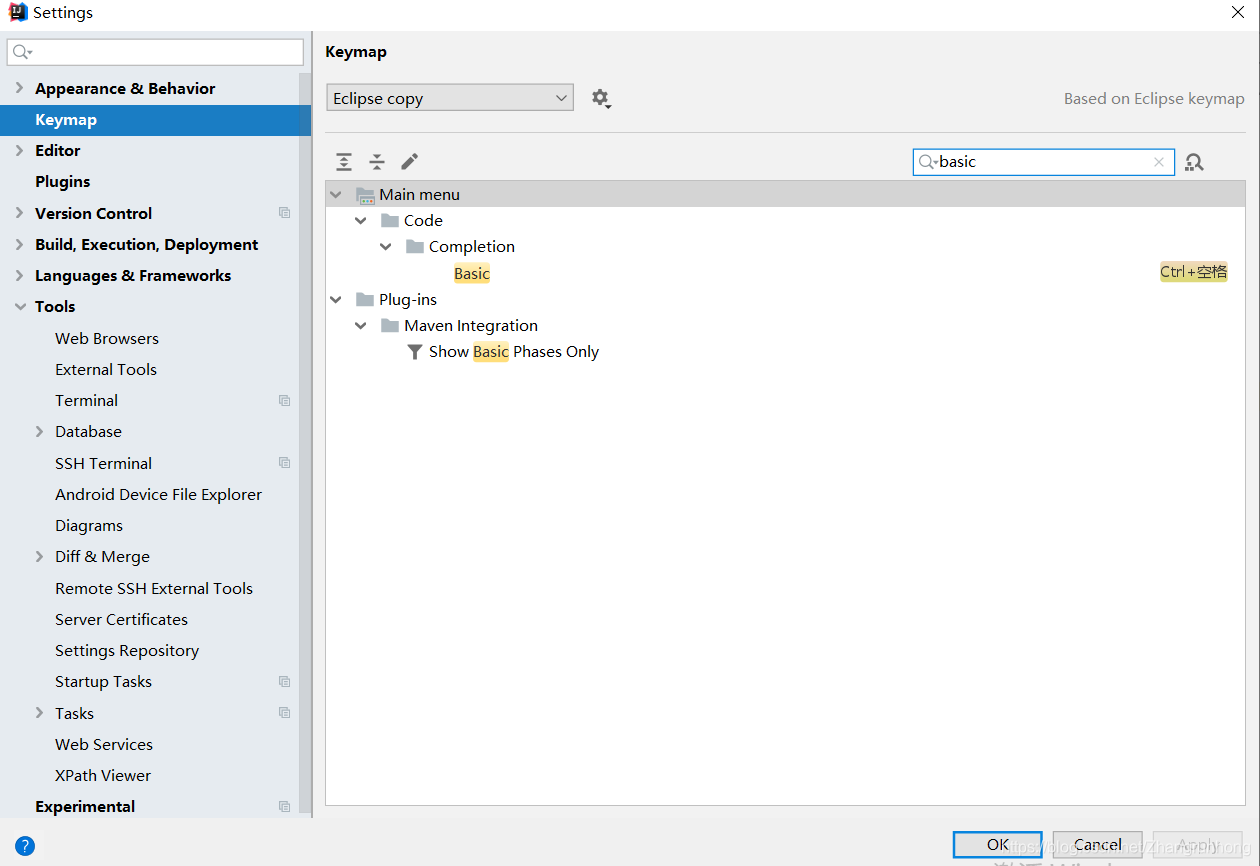
Task: Click the OK button
Action: coord(998,845)
